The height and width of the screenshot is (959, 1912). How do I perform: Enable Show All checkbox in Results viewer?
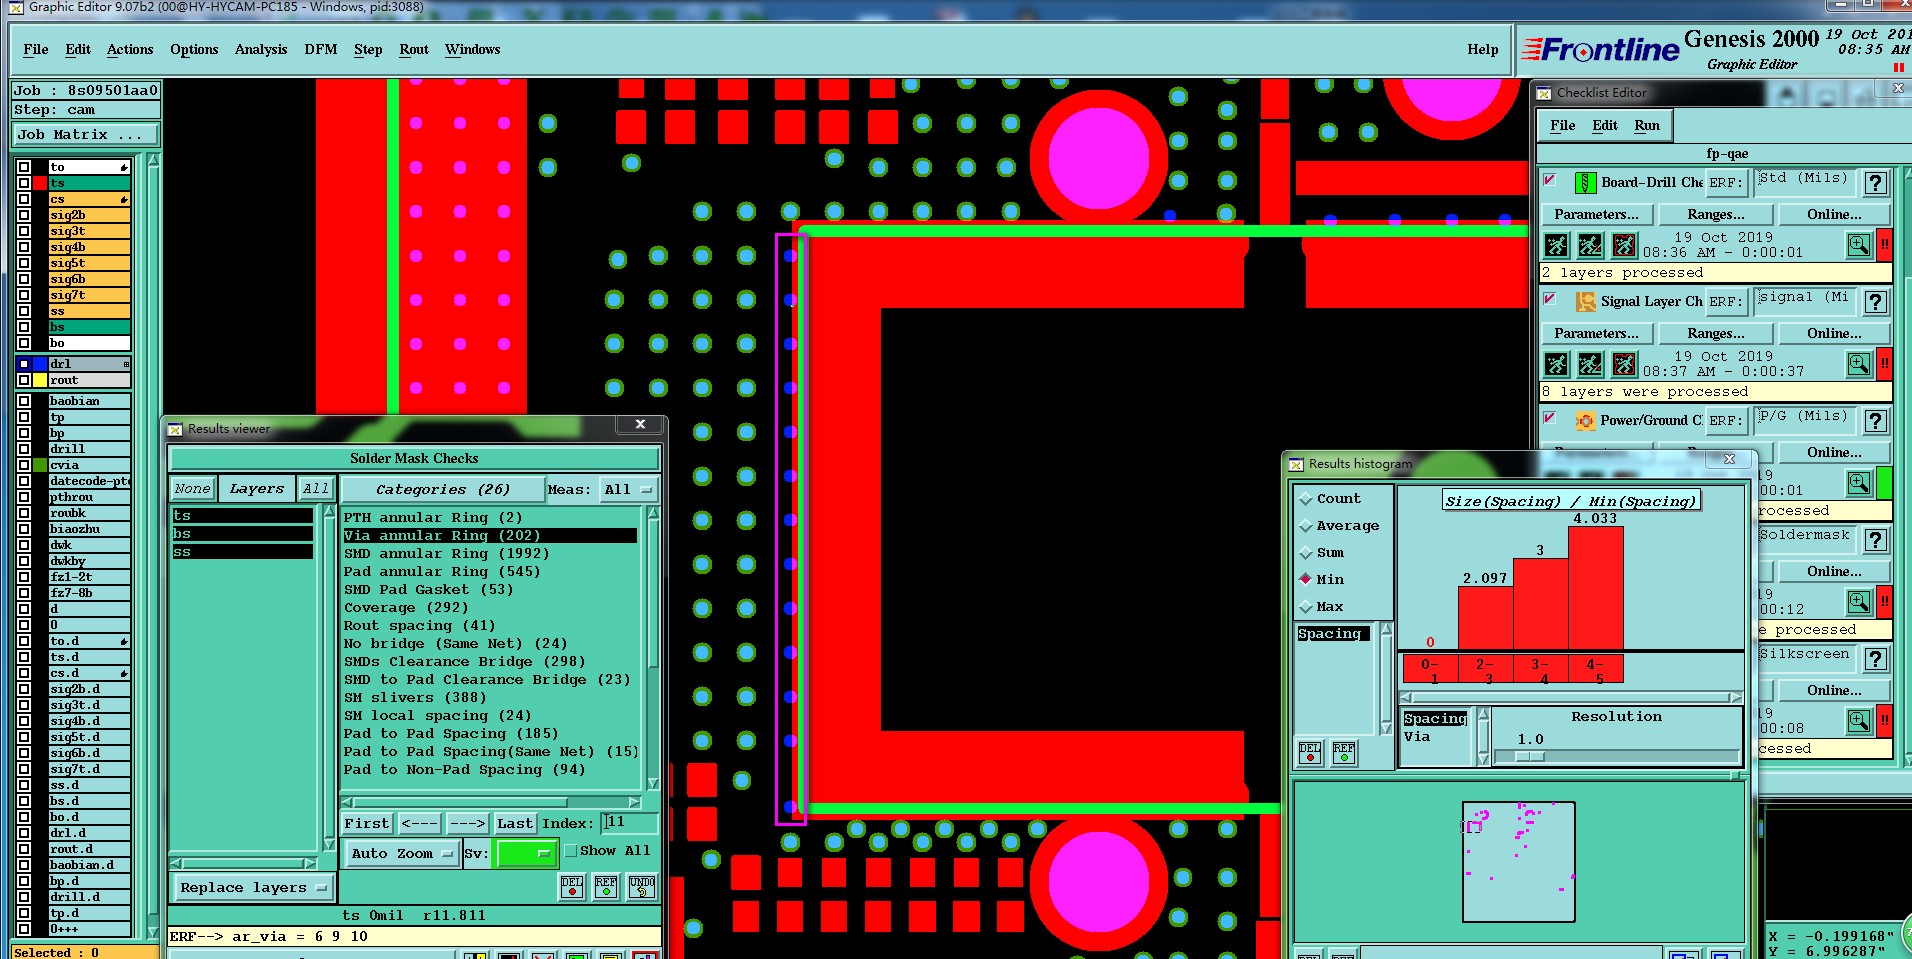click(x=571, y=851)
